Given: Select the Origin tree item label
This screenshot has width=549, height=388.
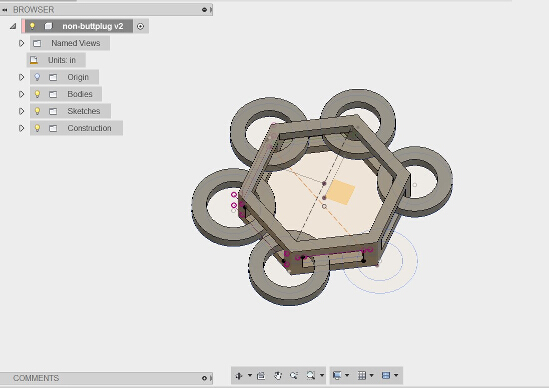Looking at the screenshot, I should click(x=78, y=77).
